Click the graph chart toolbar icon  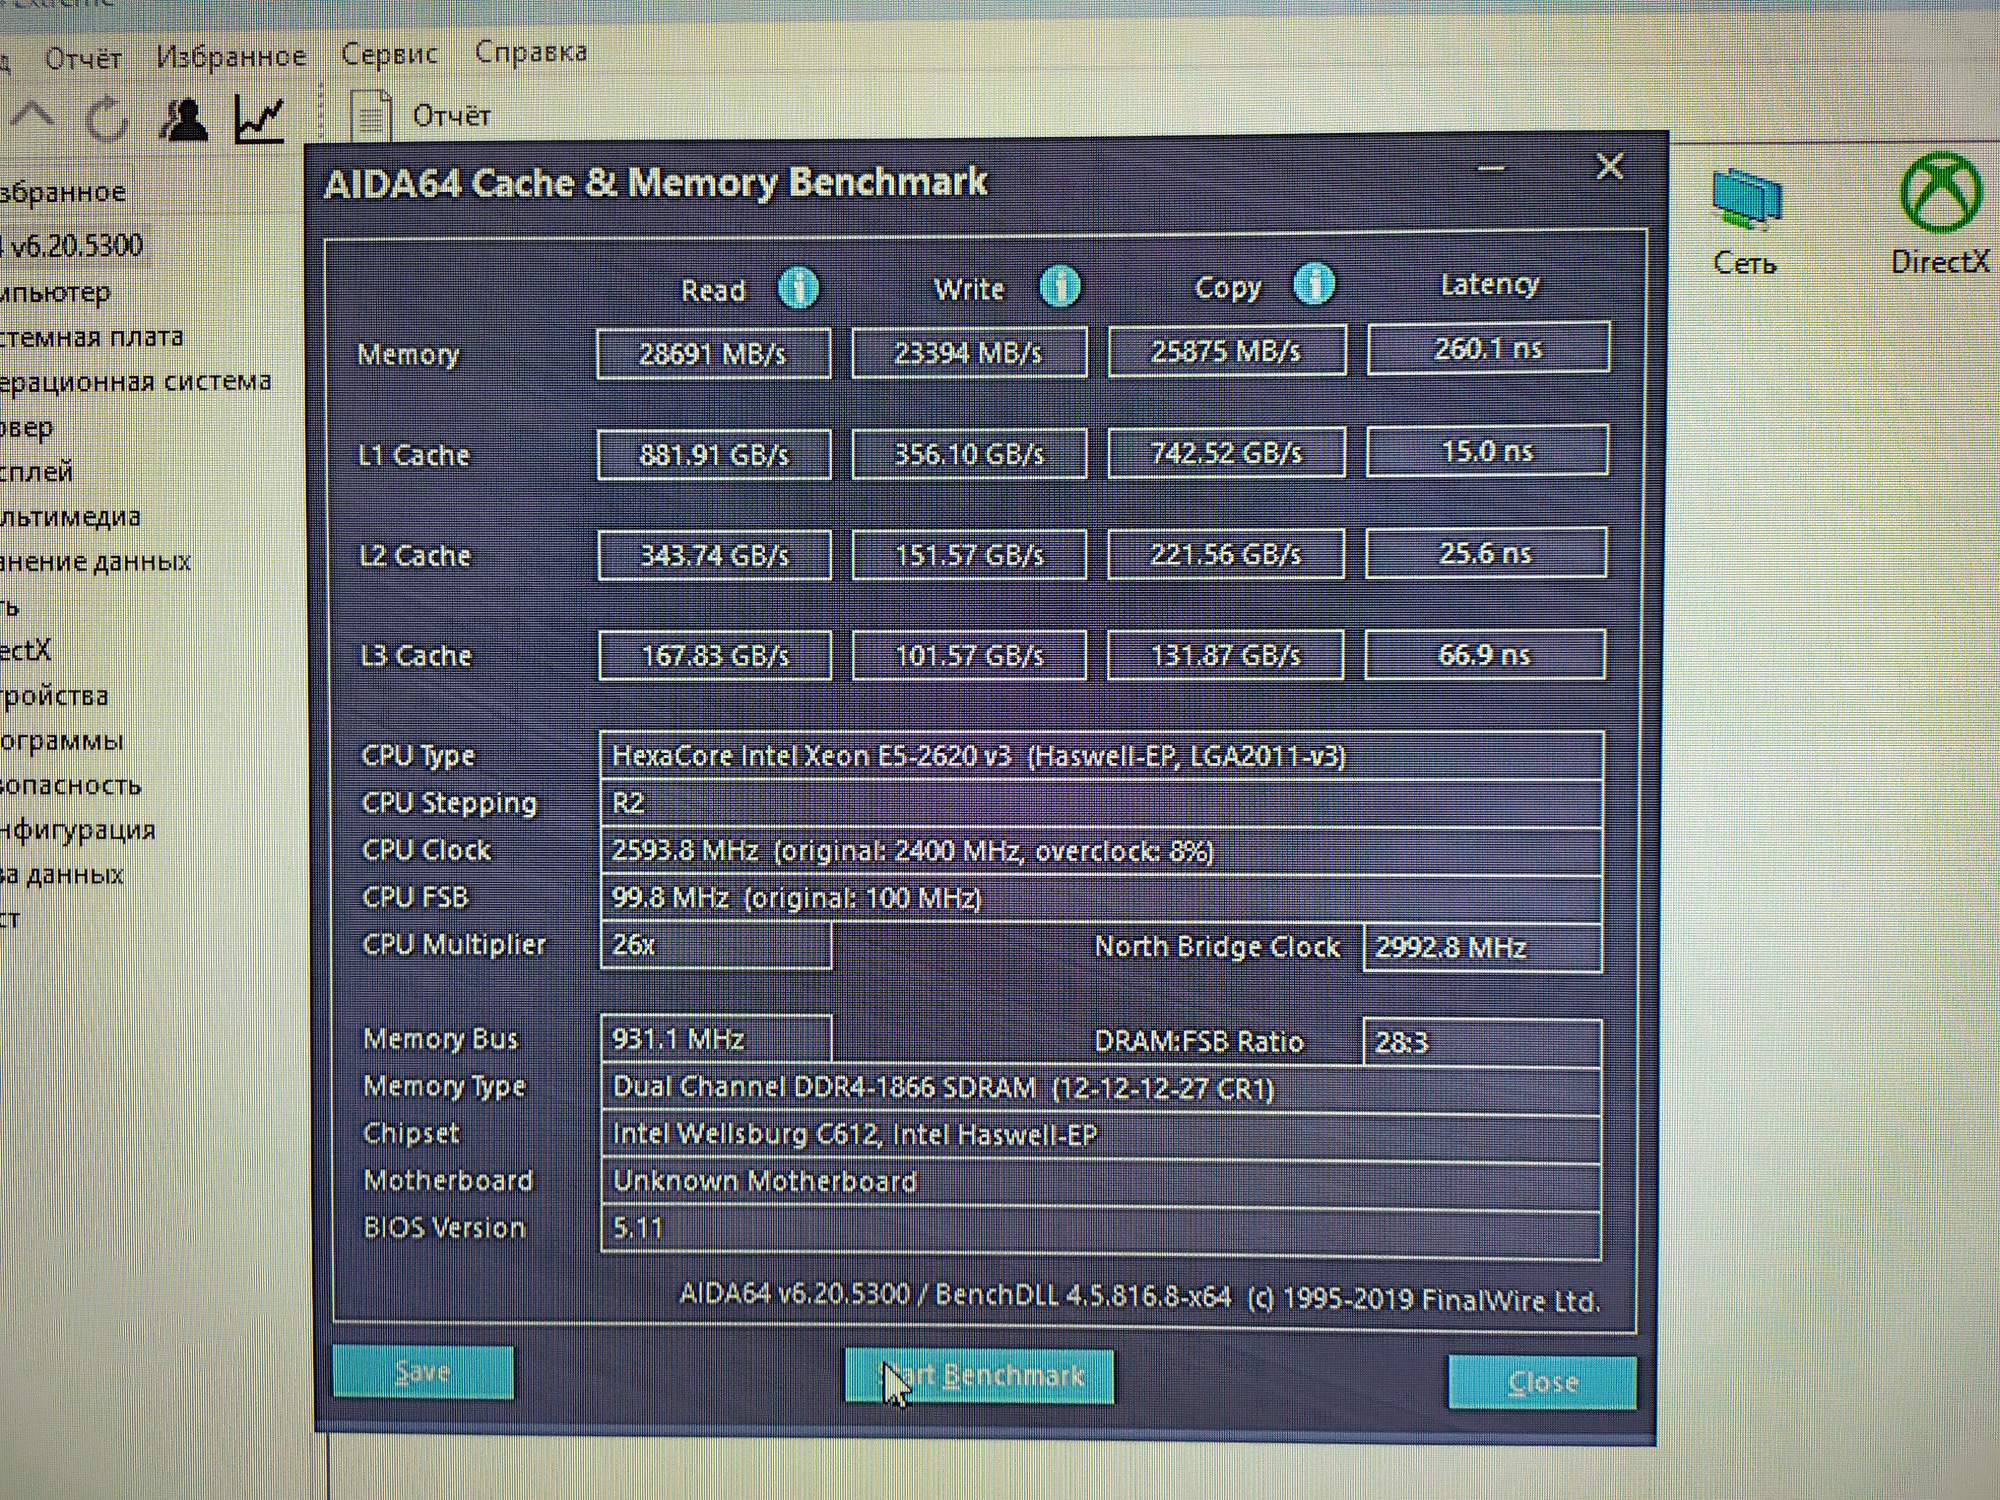tap(260, 119)
